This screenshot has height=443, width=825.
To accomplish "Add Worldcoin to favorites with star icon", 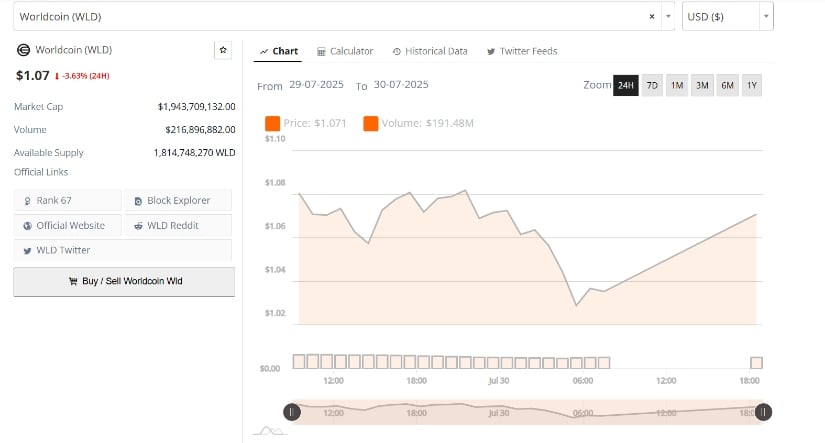I will pyautogui.click(x=223, y=50).
